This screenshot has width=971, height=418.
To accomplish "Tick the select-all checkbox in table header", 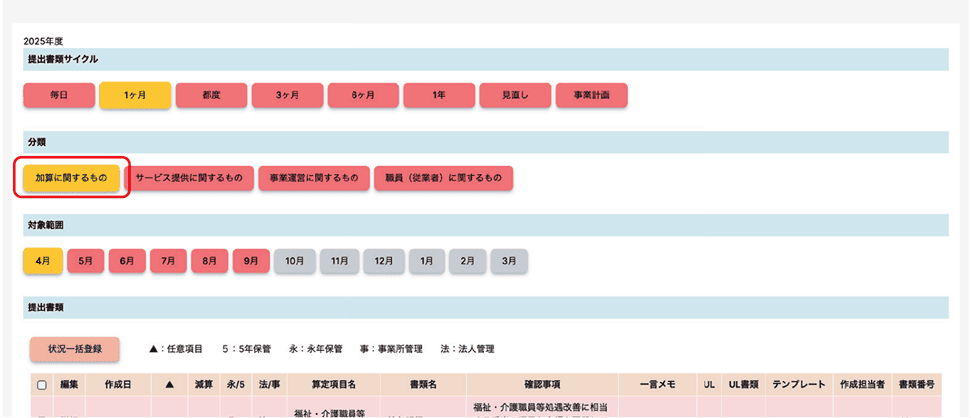I will click(41, 385).
